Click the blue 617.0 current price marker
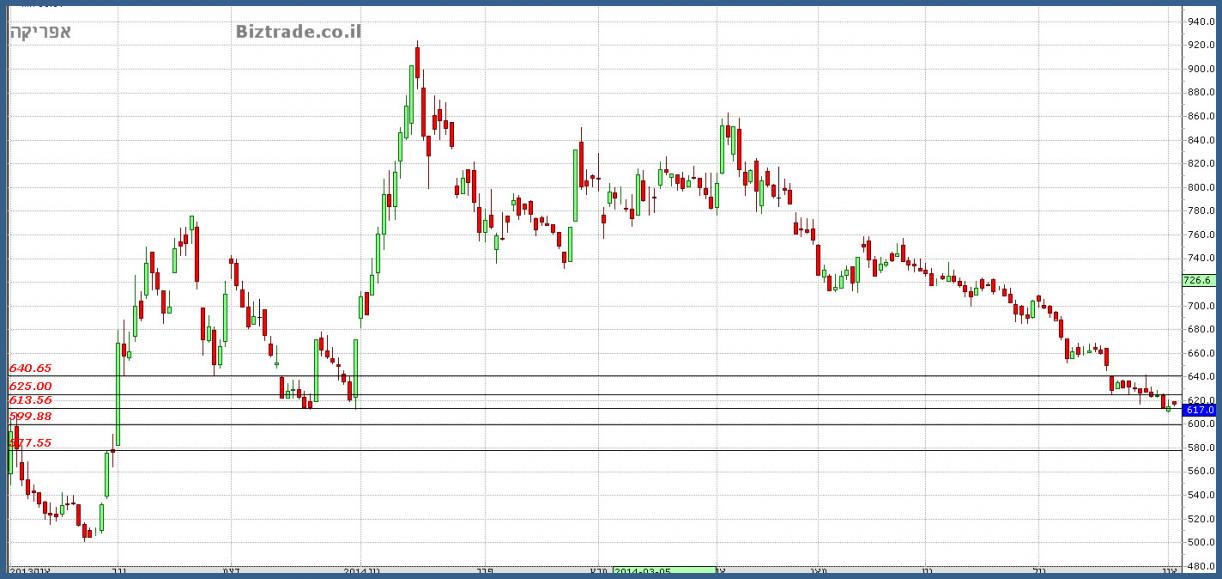1222x579 pixels. [1199, 410]
